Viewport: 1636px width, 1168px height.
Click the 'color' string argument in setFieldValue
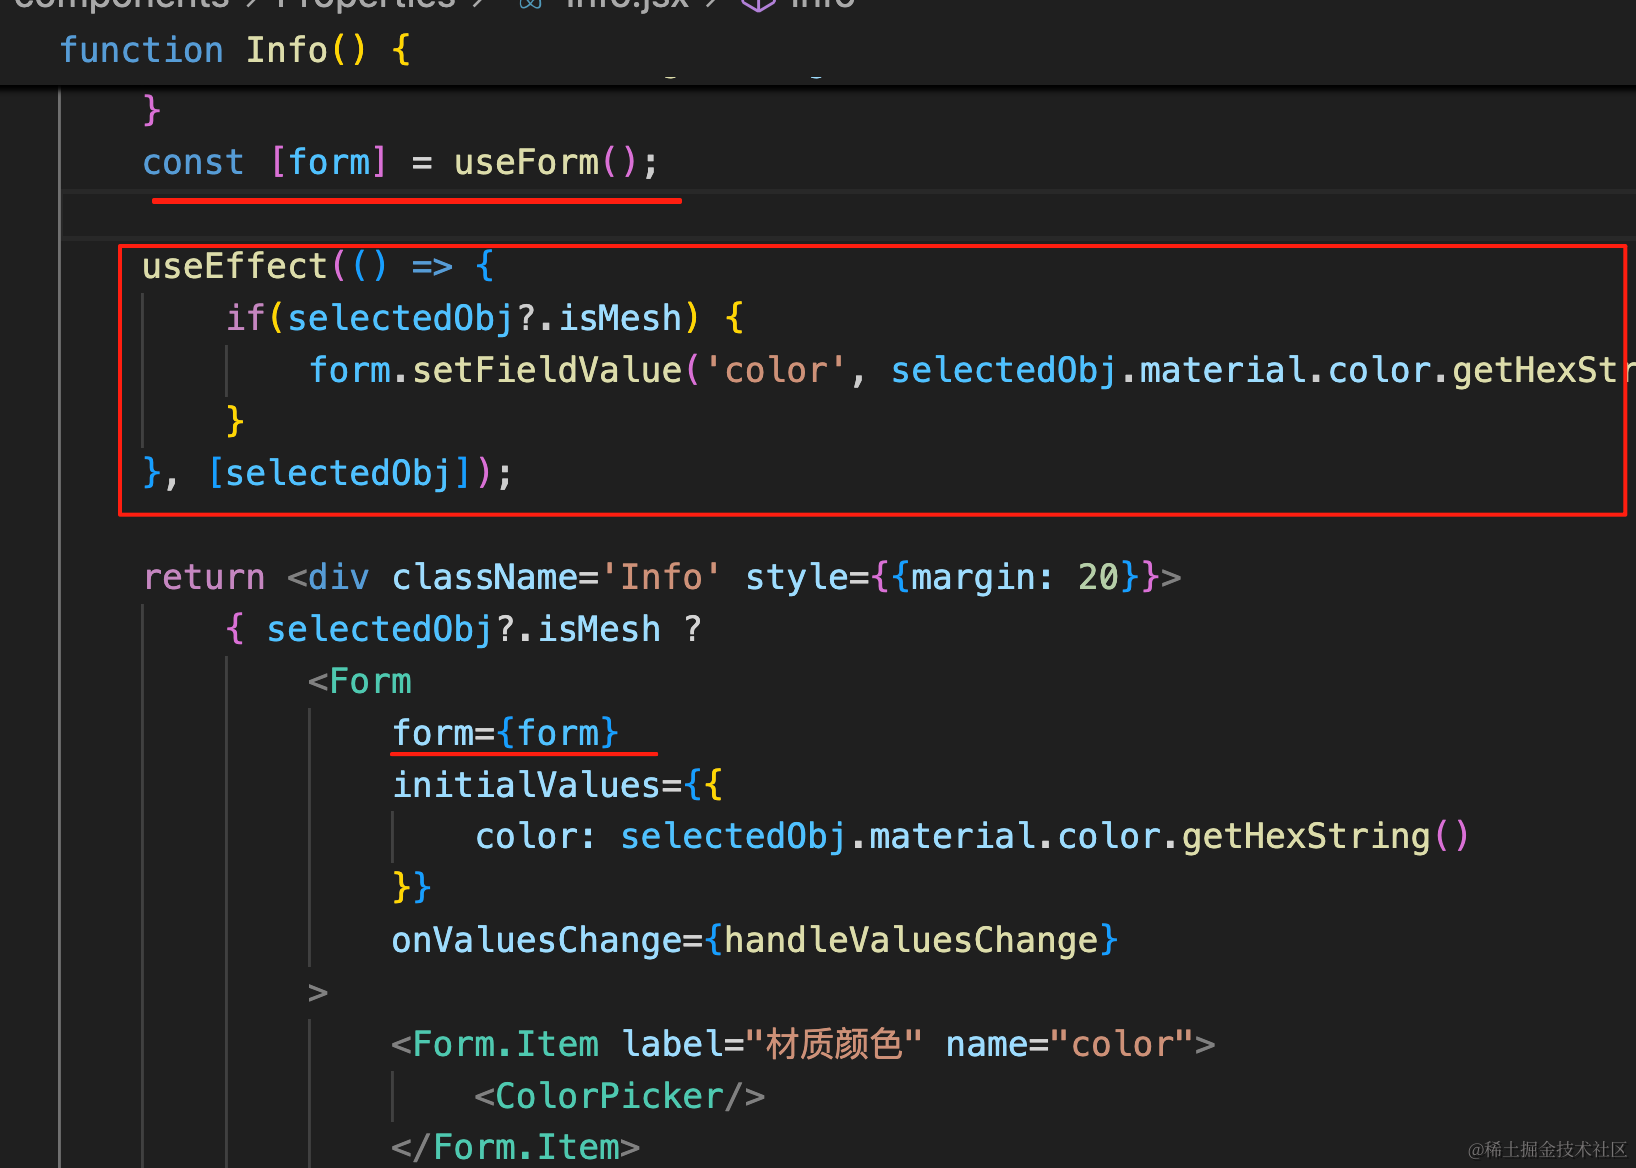click(x=776, y=370)
